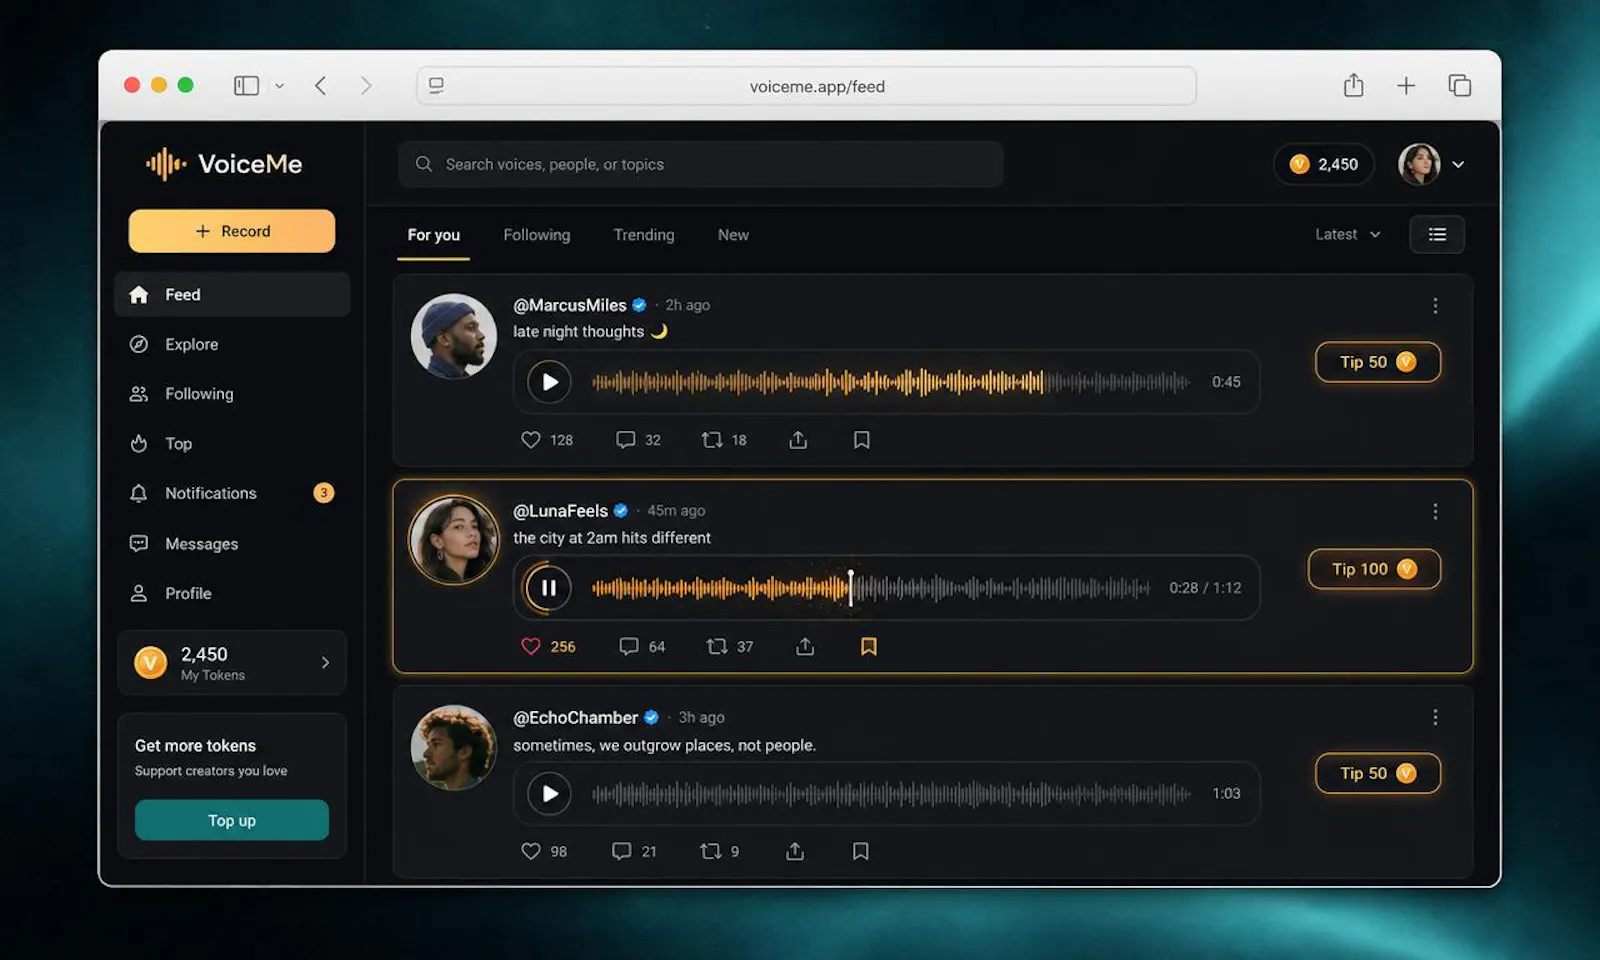The width and height of the screenshot is (1600, 960).
Task: Click the search voices input field
Action: tap(701, 164)
